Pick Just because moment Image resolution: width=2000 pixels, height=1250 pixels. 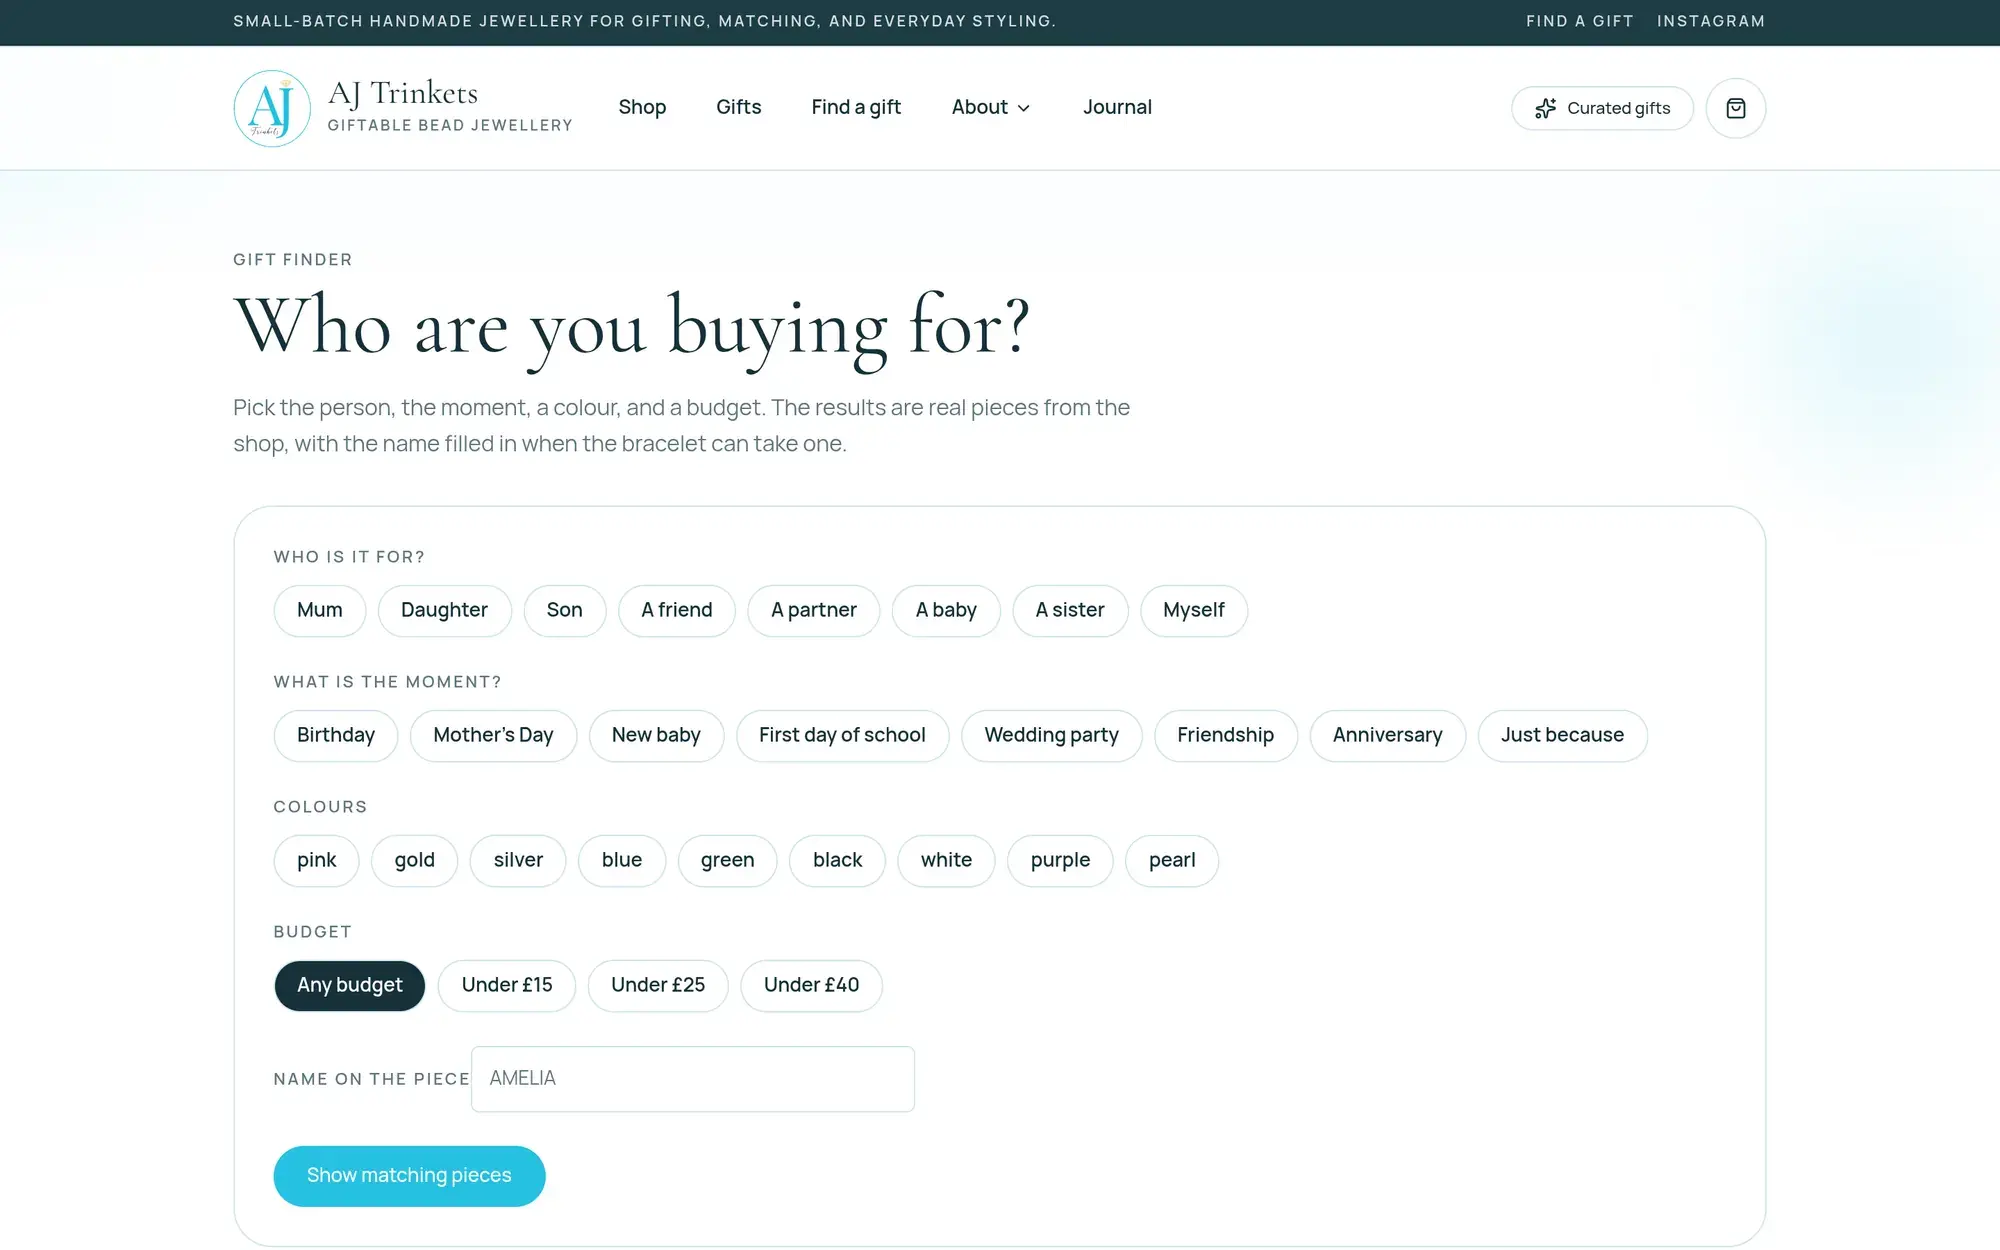click(1562, 735)
